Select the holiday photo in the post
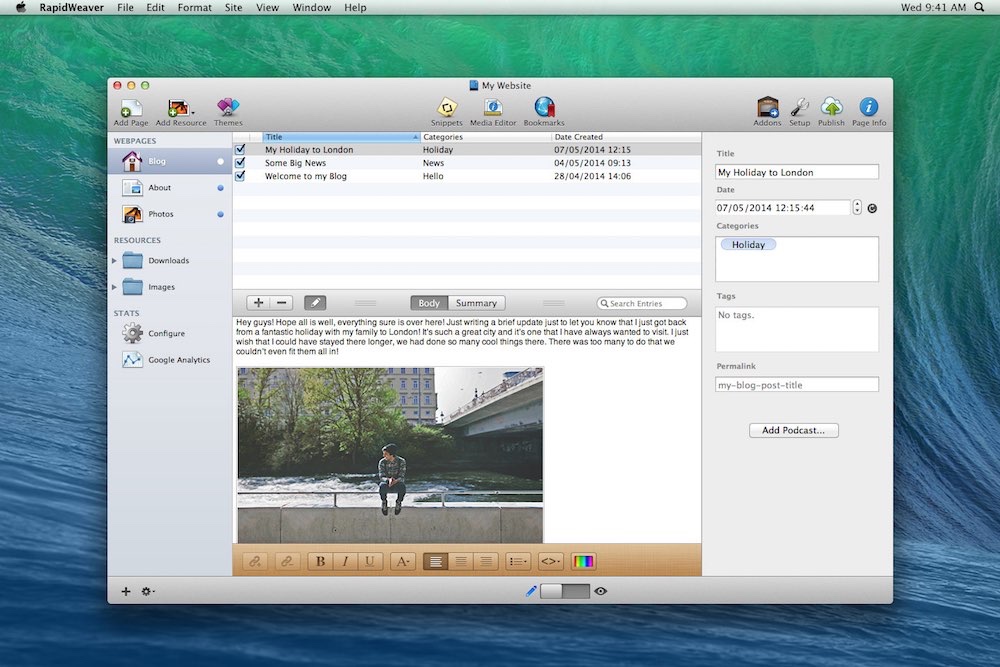The width and height of the screenshot is (1000, 667). coord(390,455)
